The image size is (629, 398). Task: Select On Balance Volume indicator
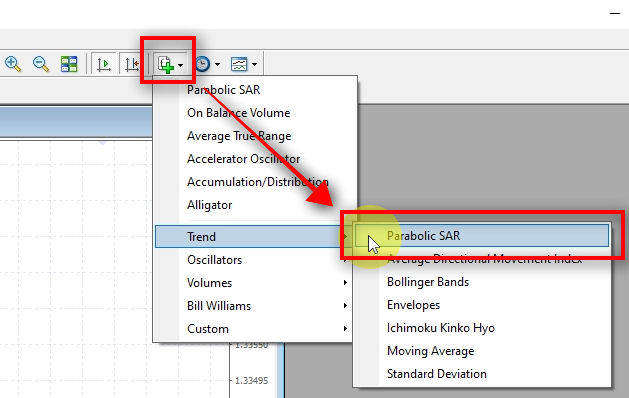coord(255,113)
